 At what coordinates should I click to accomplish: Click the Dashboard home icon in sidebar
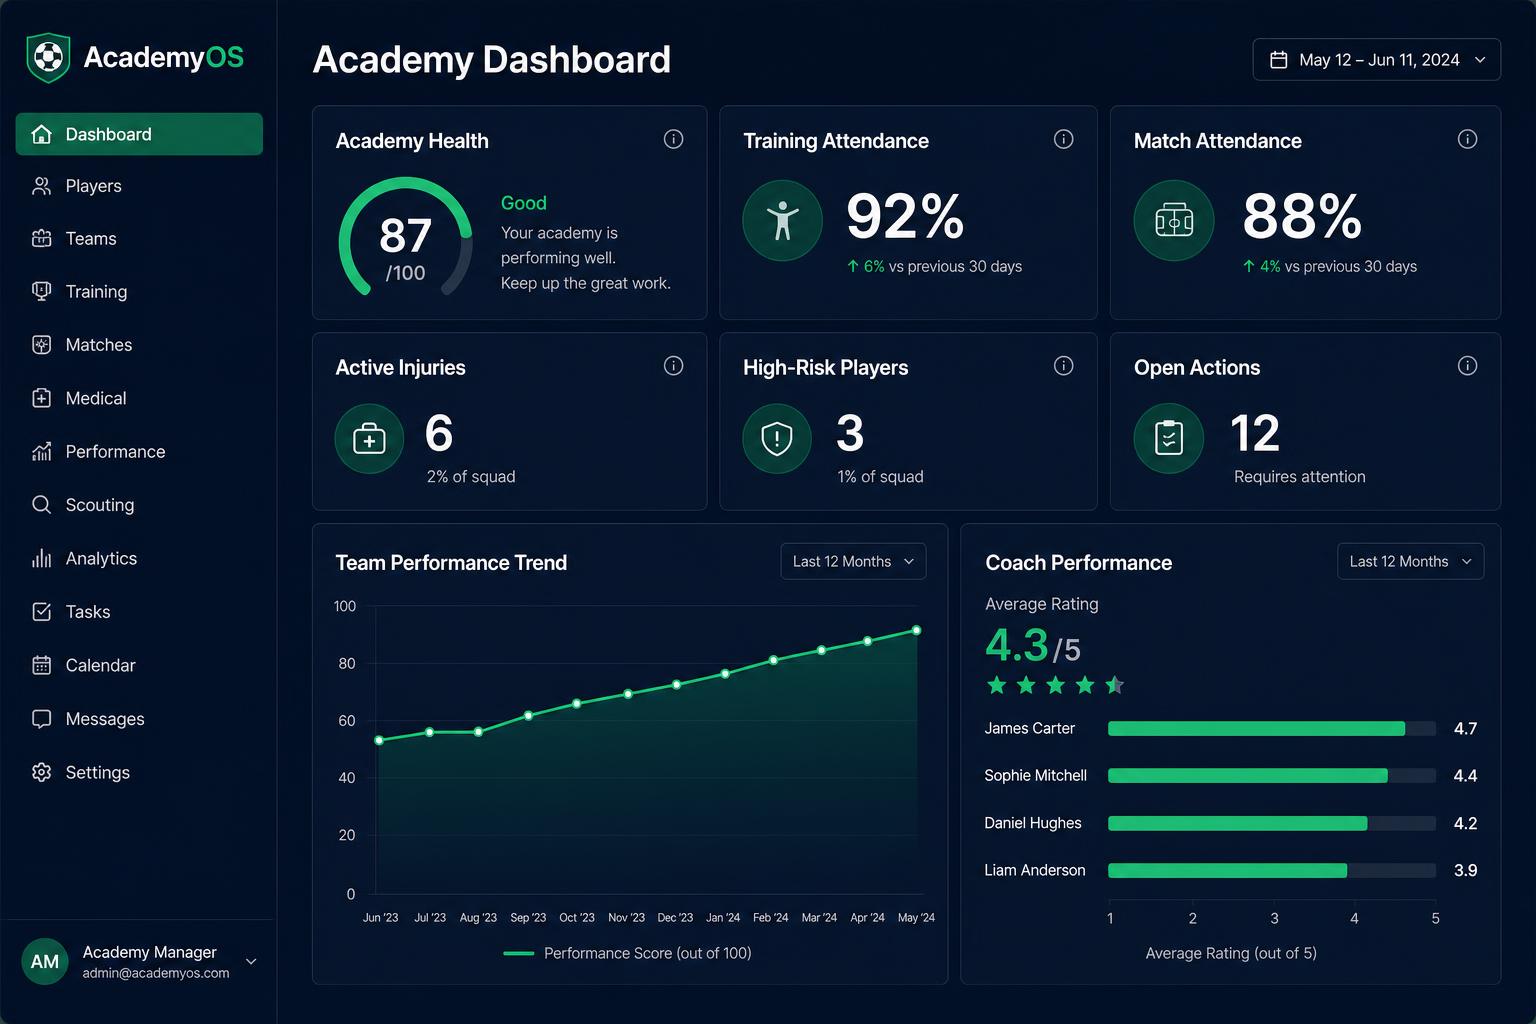[x=41, y=134]
